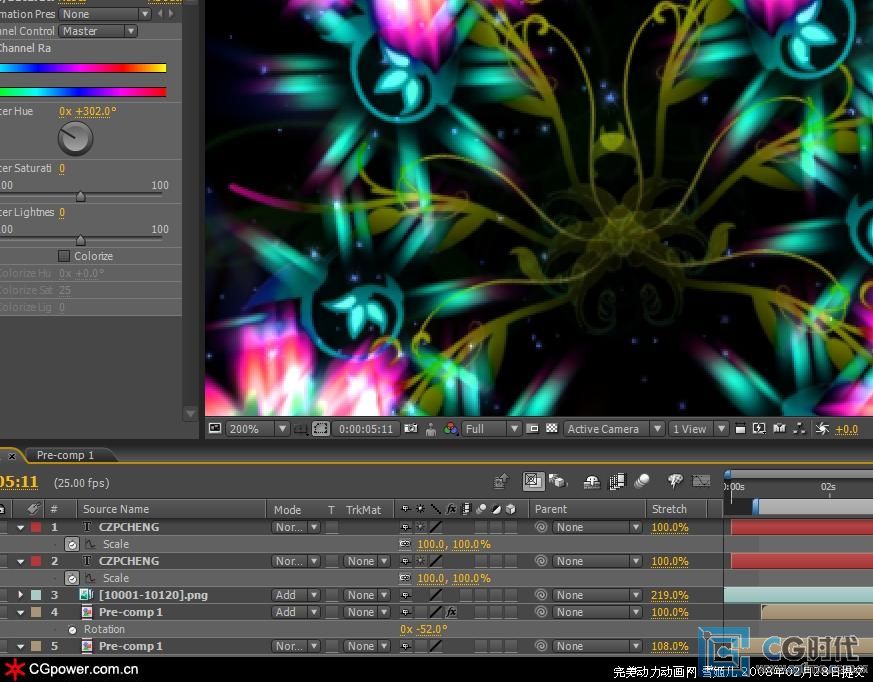Click the fx effect switch on layer 4
Image resolution: width=873 pixels, height=682 pixels.
[451, 612]
